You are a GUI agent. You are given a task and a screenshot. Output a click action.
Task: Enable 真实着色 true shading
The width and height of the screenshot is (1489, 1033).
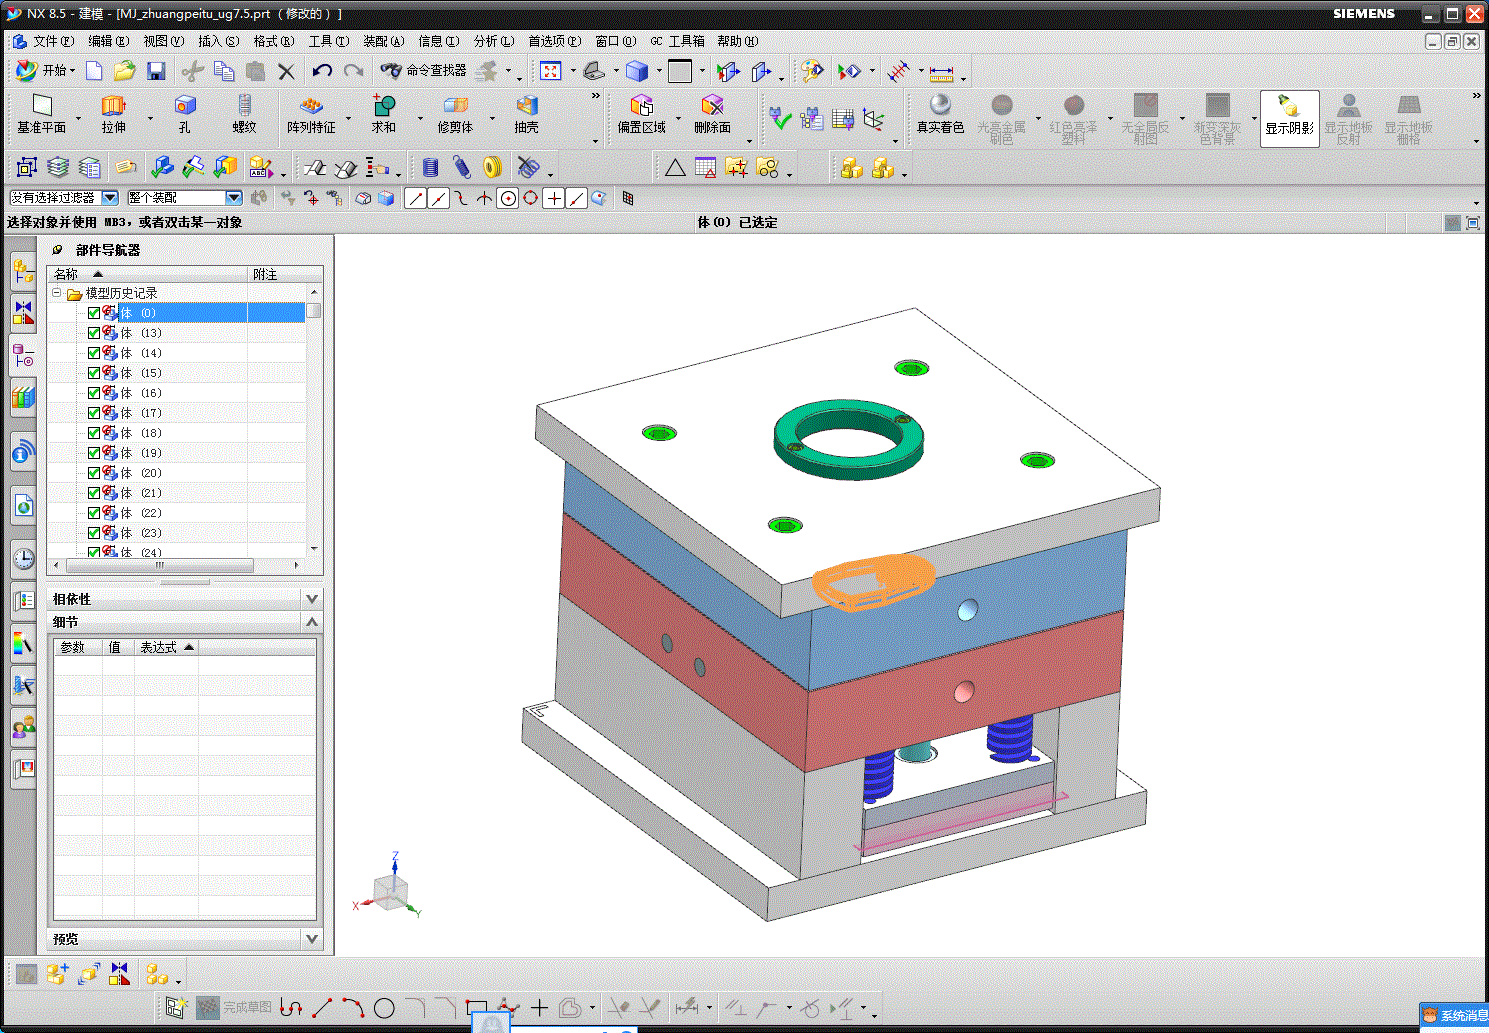pyautogui.click(x=940, y=114)
